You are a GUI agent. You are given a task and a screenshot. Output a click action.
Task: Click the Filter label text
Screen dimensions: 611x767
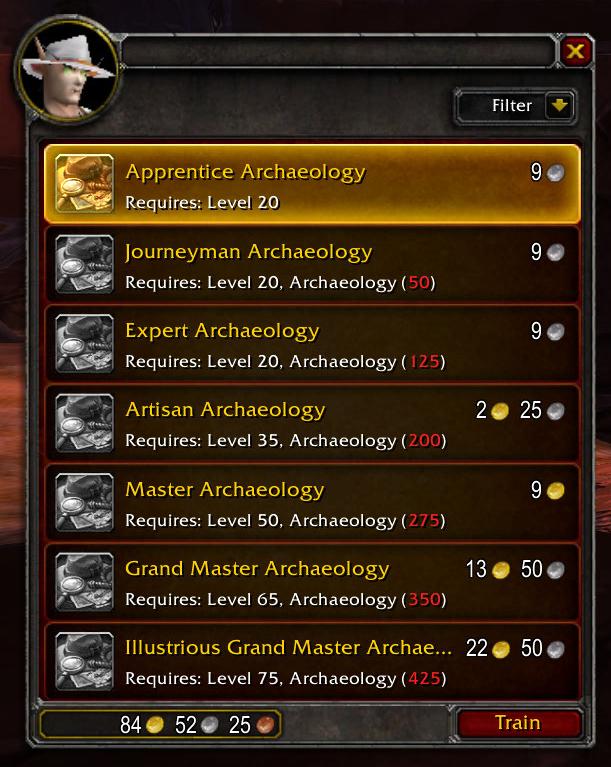tap(512, 106)
